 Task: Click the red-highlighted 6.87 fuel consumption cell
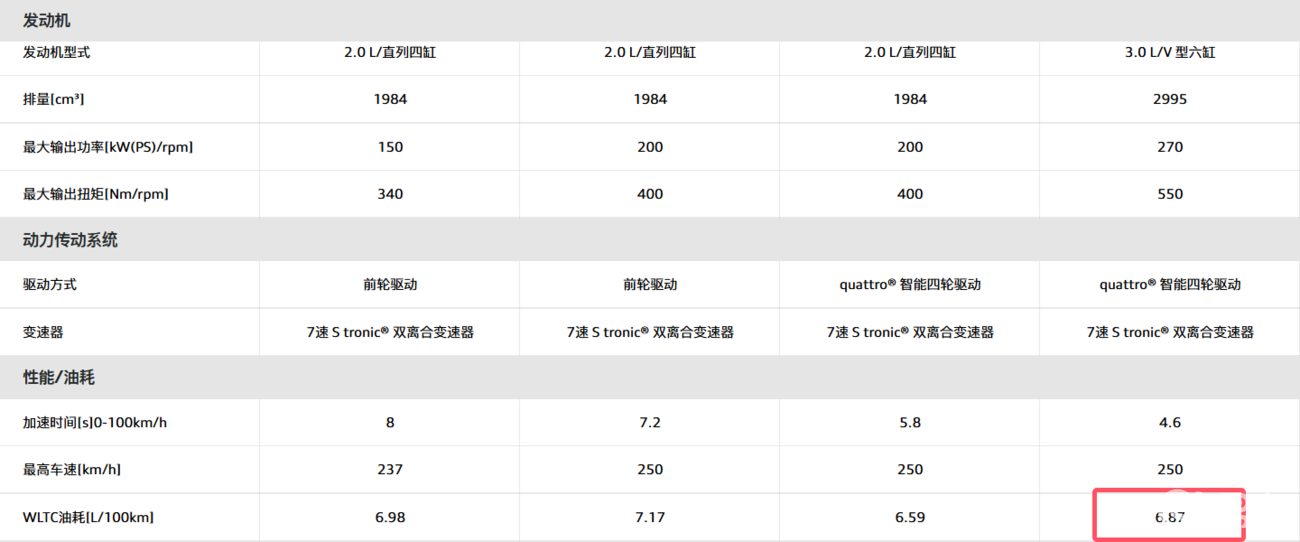pyautogui.click(x=1169, y=517)
